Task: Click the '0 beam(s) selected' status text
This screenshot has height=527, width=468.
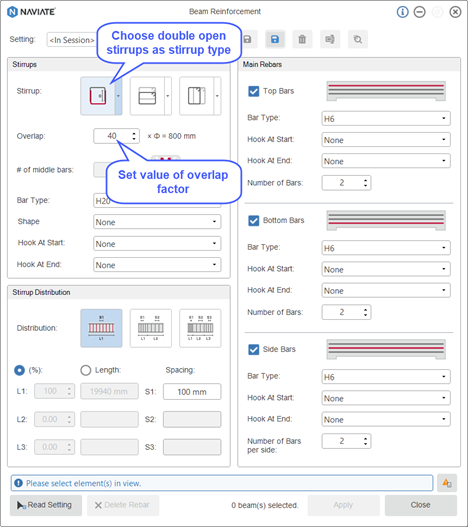Action: pos(265,505)
